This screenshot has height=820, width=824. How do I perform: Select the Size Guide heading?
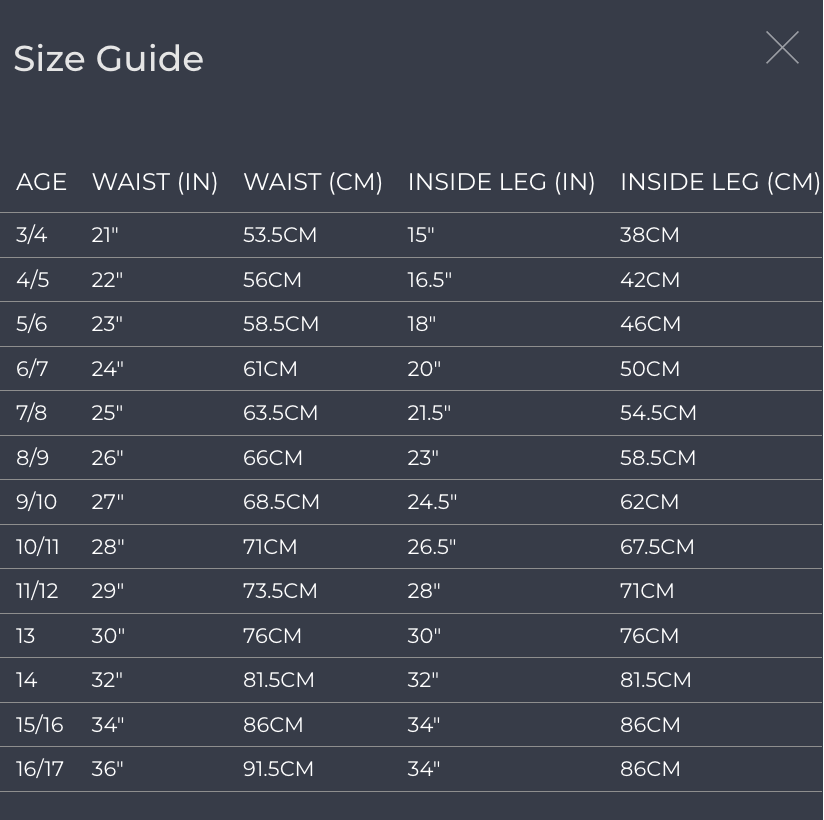[x=108, y=58]
